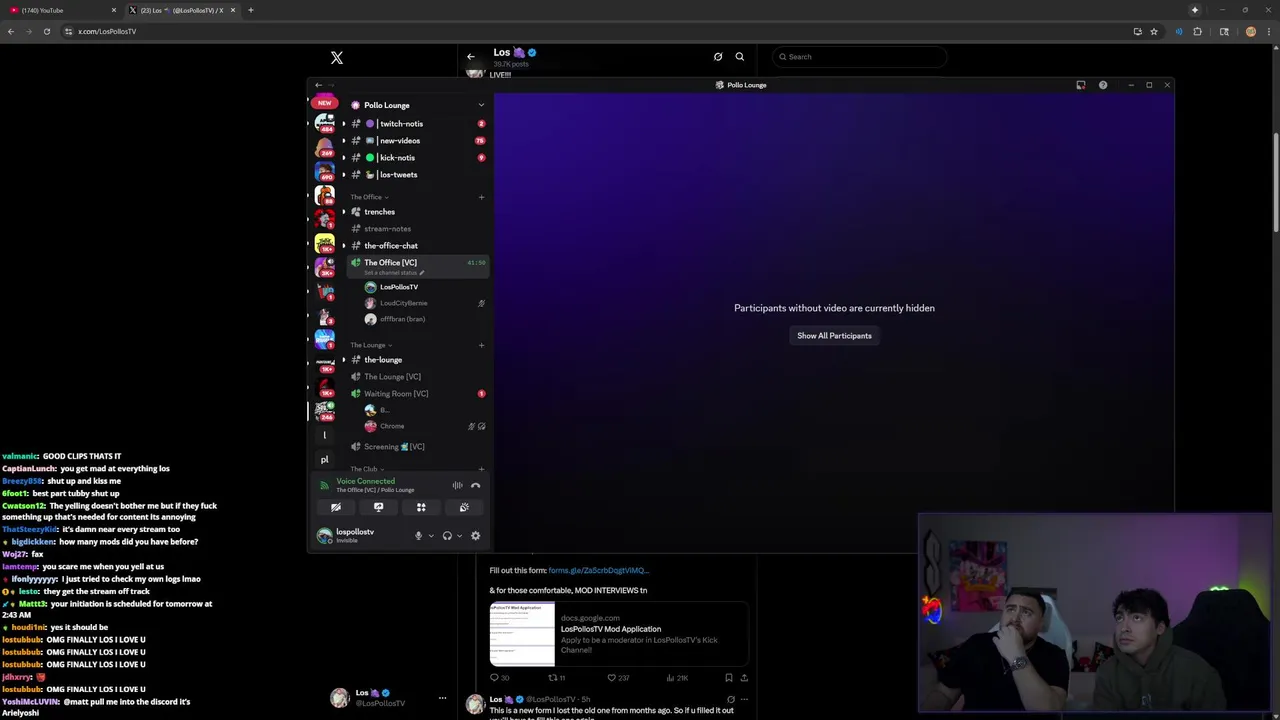Go back with Discord back arrow
Image resolution: width=1280 pixels, height=720 pixels.
(x=318, y=85)
